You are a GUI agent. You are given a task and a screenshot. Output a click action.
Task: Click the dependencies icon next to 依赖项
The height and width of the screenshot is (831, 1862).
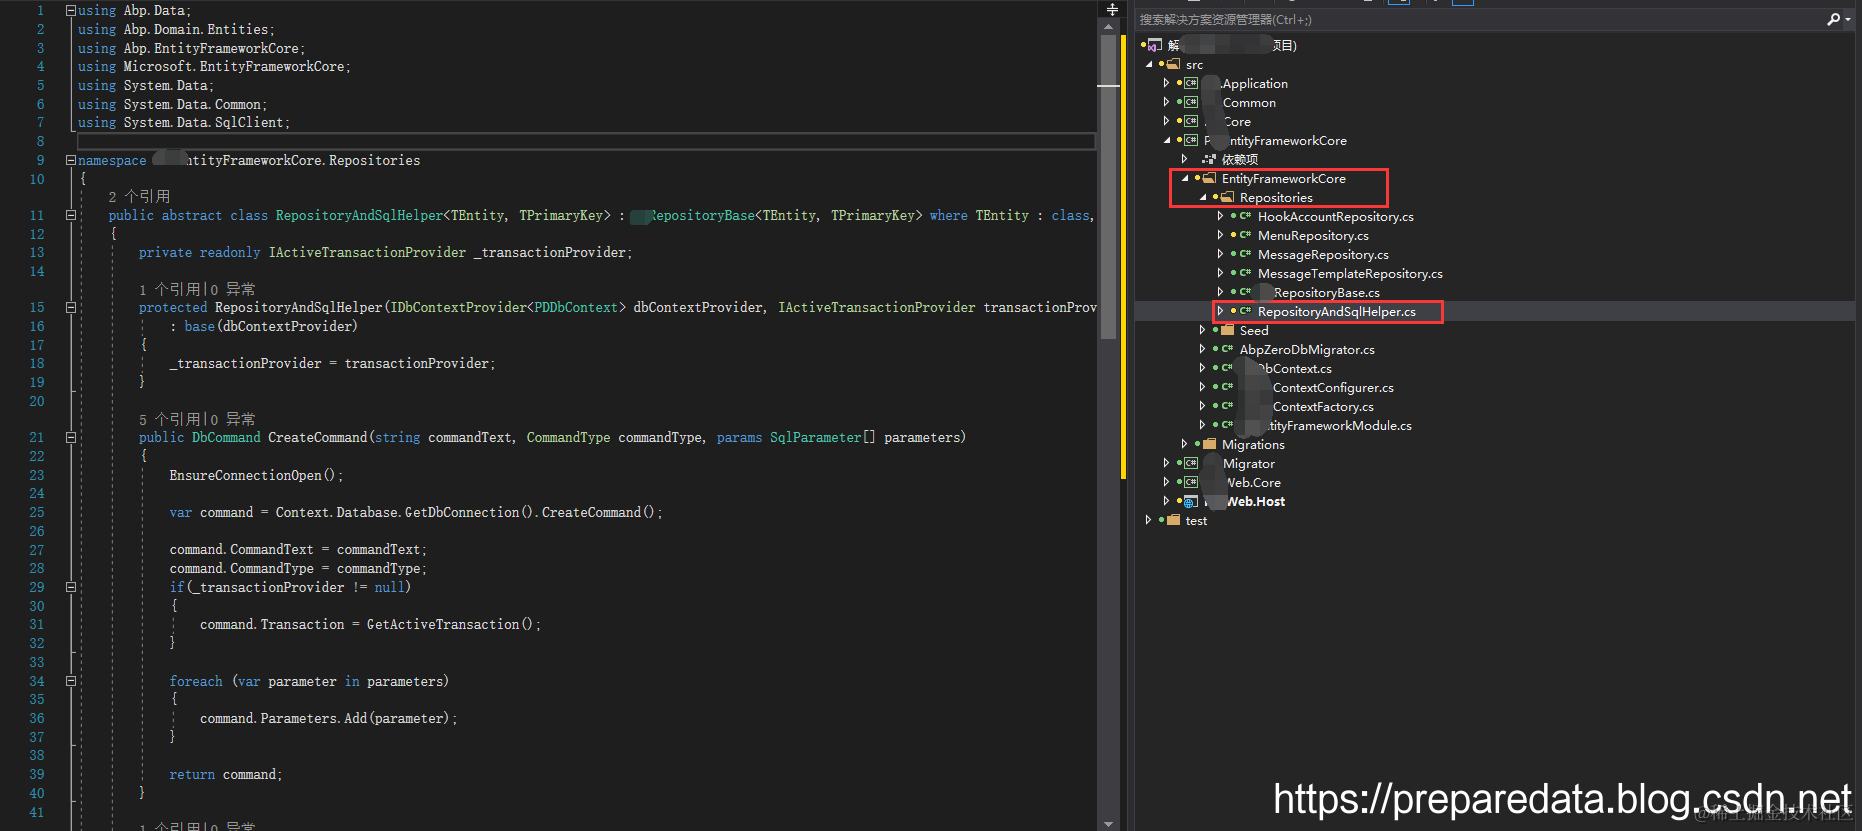coord(1209,159)
